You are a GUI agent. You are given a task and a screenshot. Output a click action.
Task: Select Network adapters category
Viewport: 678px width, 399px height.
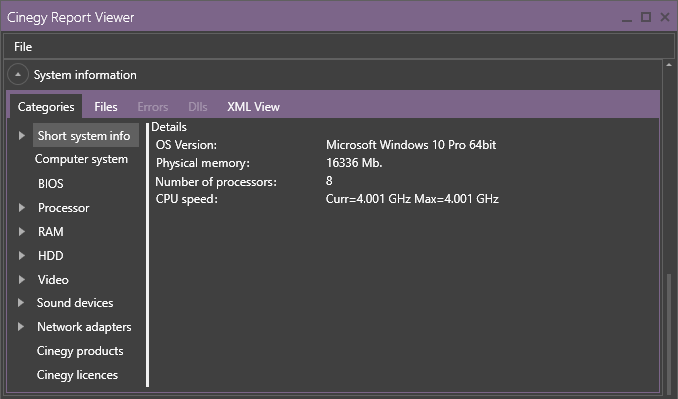click(84, 327)
